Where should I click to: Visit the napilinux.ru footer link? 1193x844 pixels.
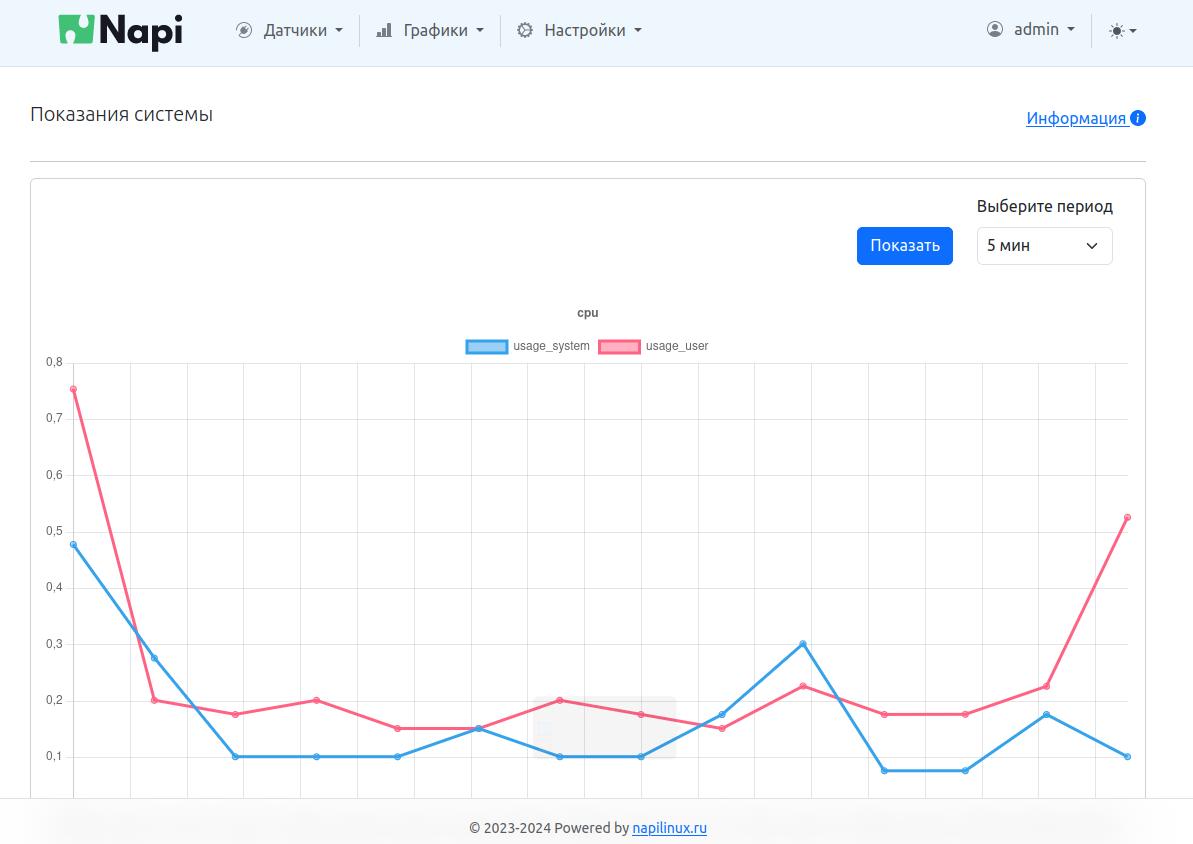(669, 828)
